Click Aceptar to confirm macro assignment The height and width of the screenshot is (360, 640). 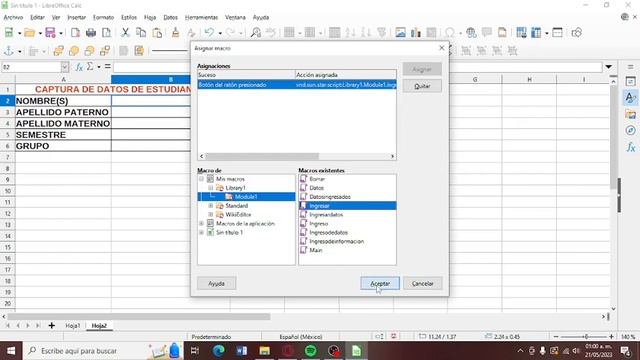click(380, 283)
